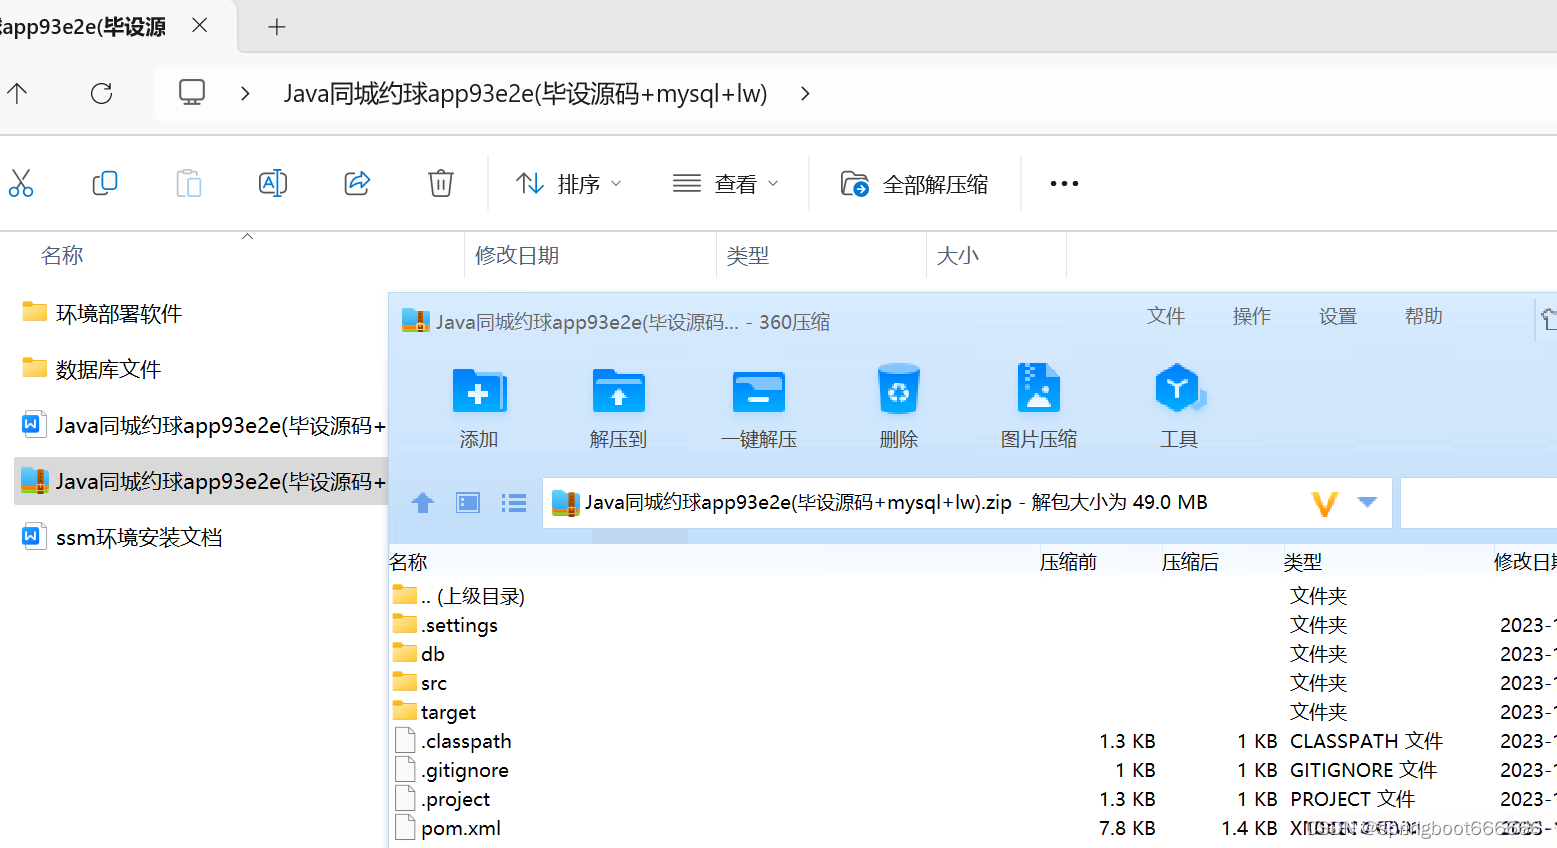This screenshot has height=848, width=1557.
Task: Click 全部解压缩 extract all button
Action: click(x=914, y=184)
